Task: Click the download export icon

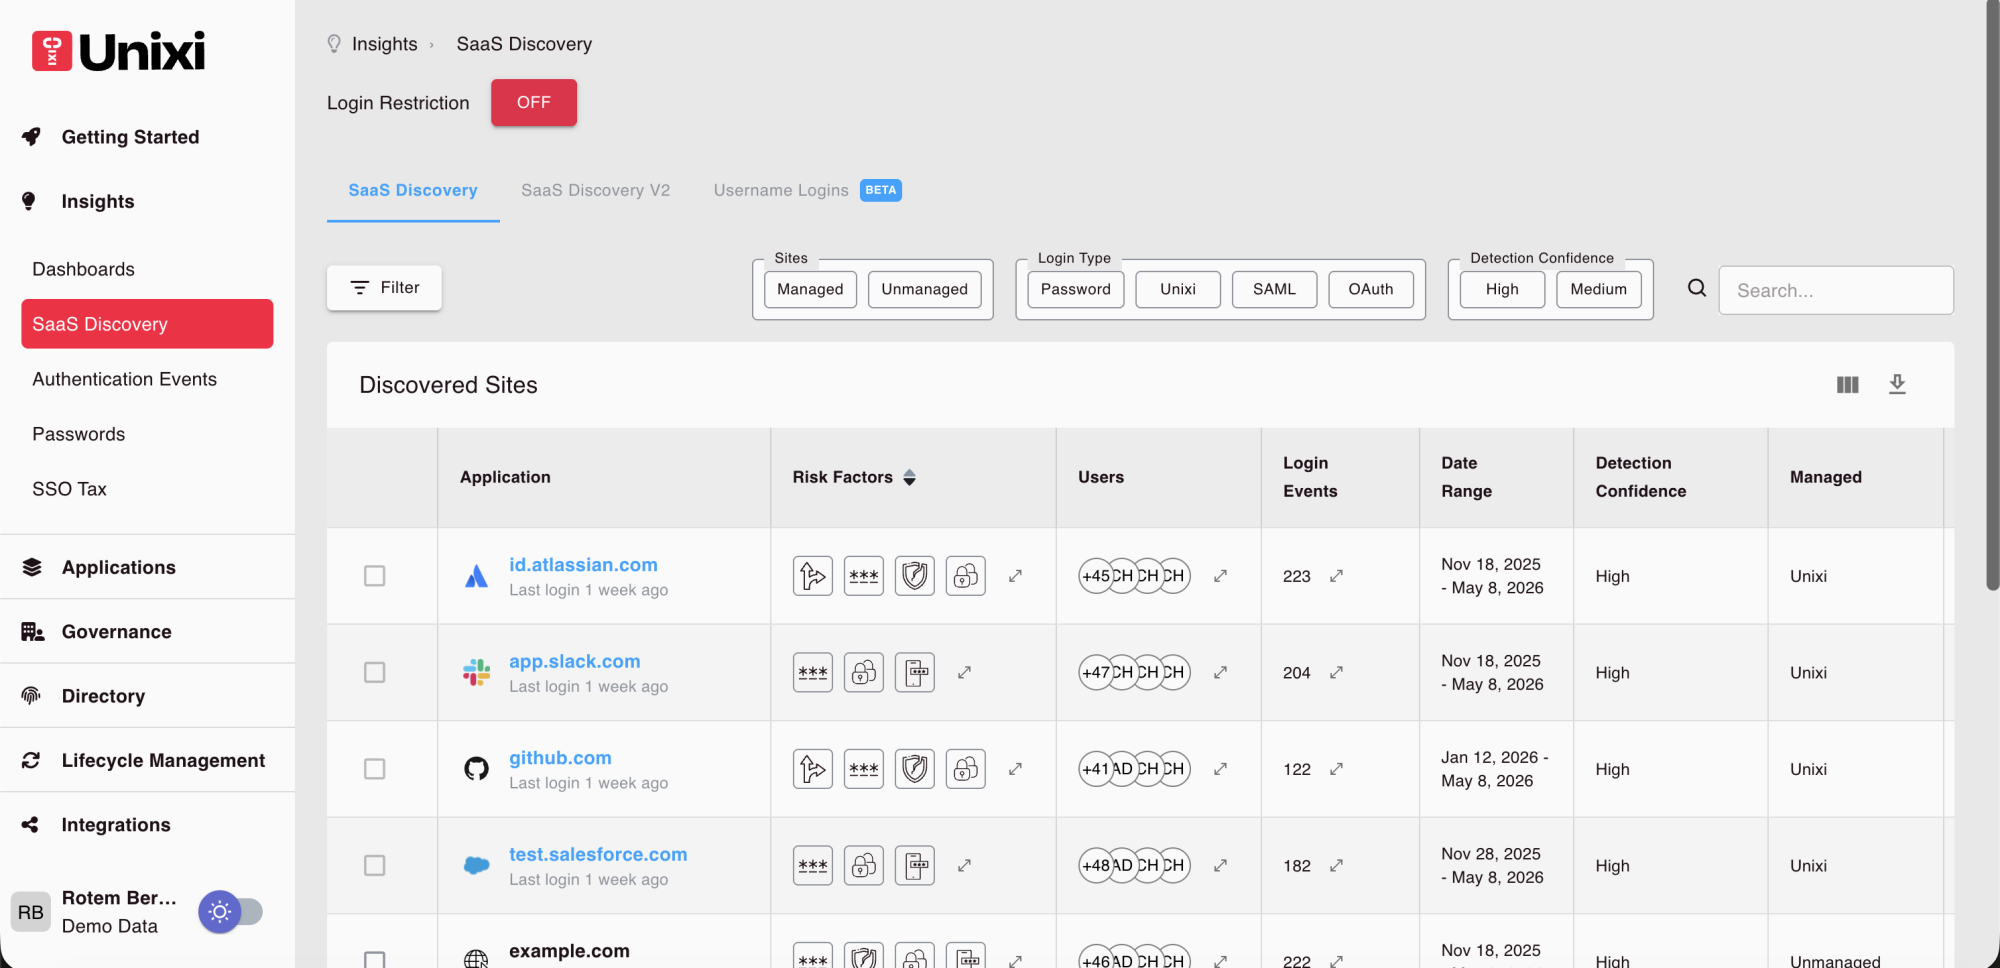Action: (x=1897, y=384)
